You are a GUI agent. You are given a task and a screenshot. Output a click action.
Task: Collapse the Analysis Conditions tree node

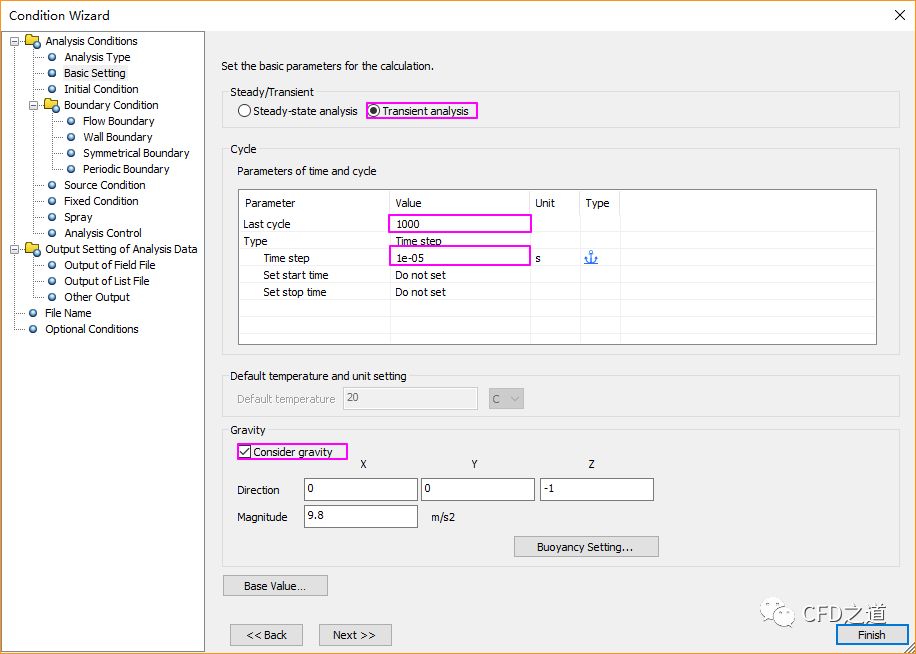point(15,41)
